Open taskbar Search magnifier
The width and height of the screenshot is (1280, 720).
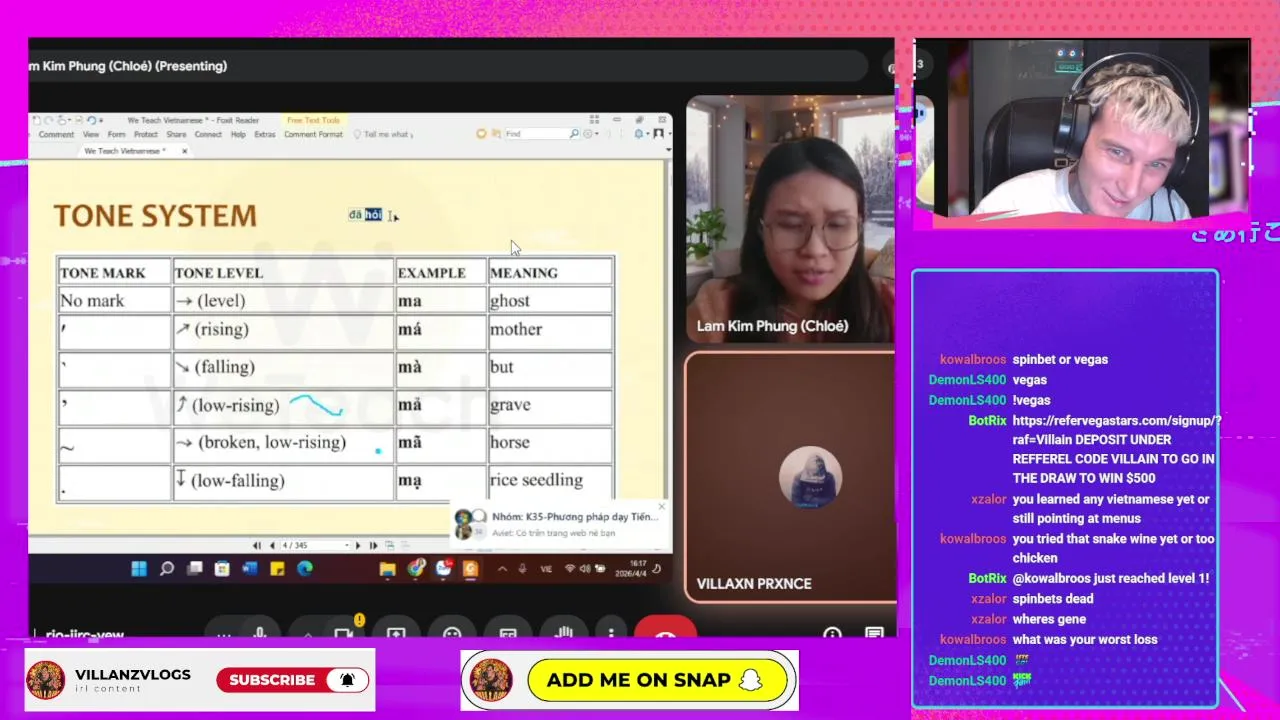(167, 569)
